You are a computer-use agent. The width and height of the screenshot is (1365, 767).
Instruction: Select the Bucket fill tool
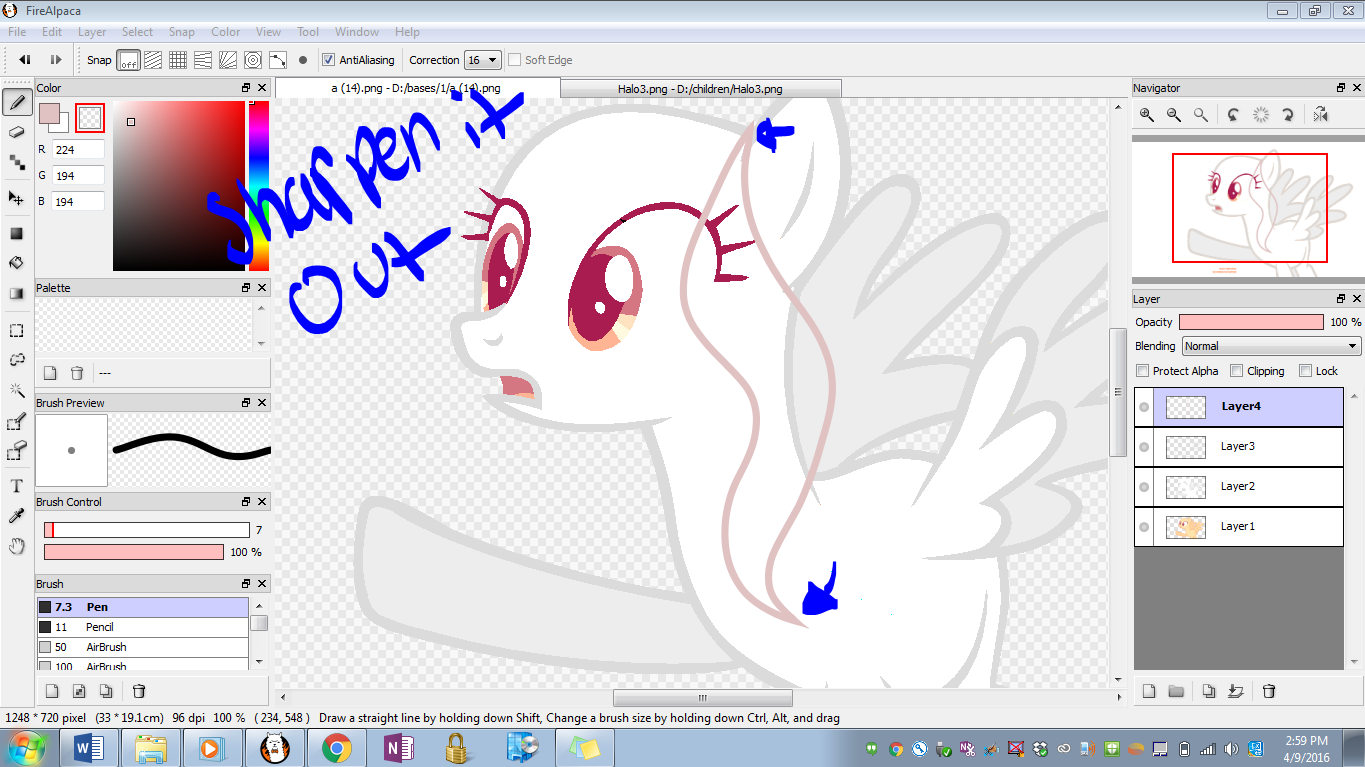tap(16, 263)
